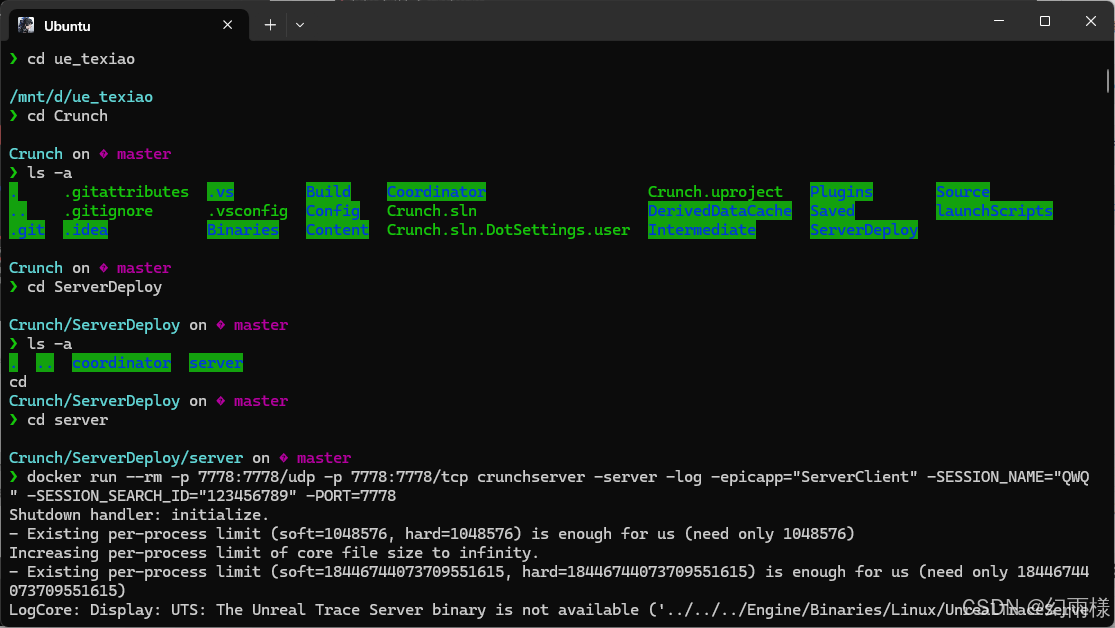This screenshot has height=628, width=1115.
Task: Click the 'cd server' command line
Action: 68,420
